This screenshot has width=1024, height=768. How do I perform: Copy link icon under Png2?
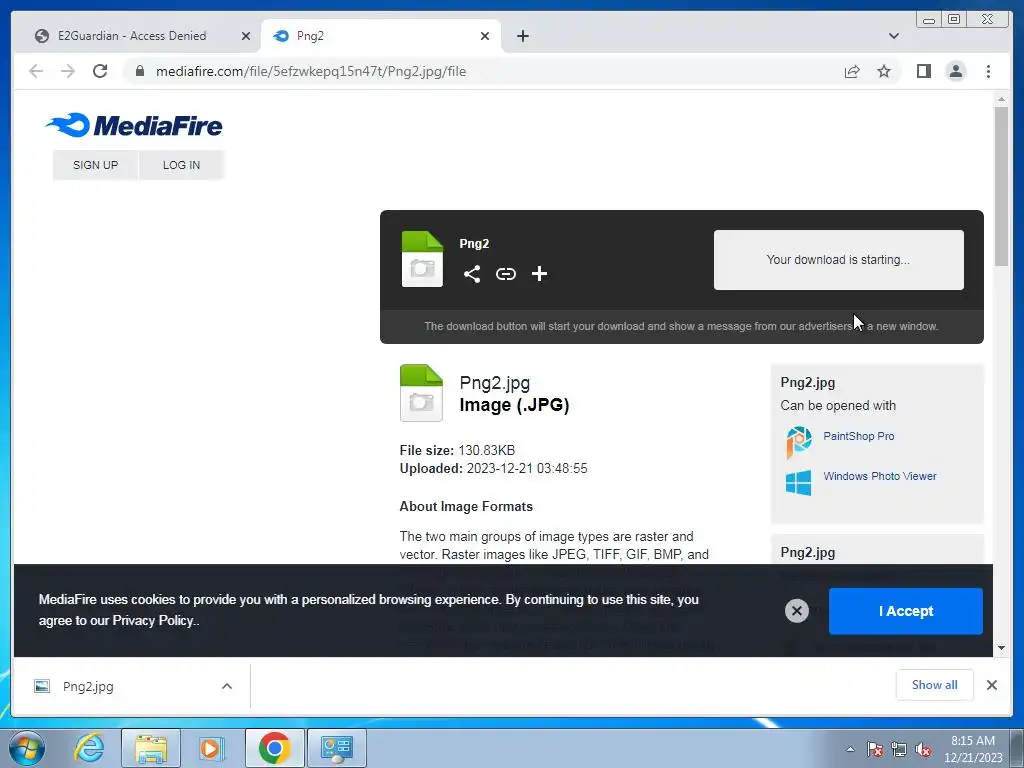pos(505,274)
